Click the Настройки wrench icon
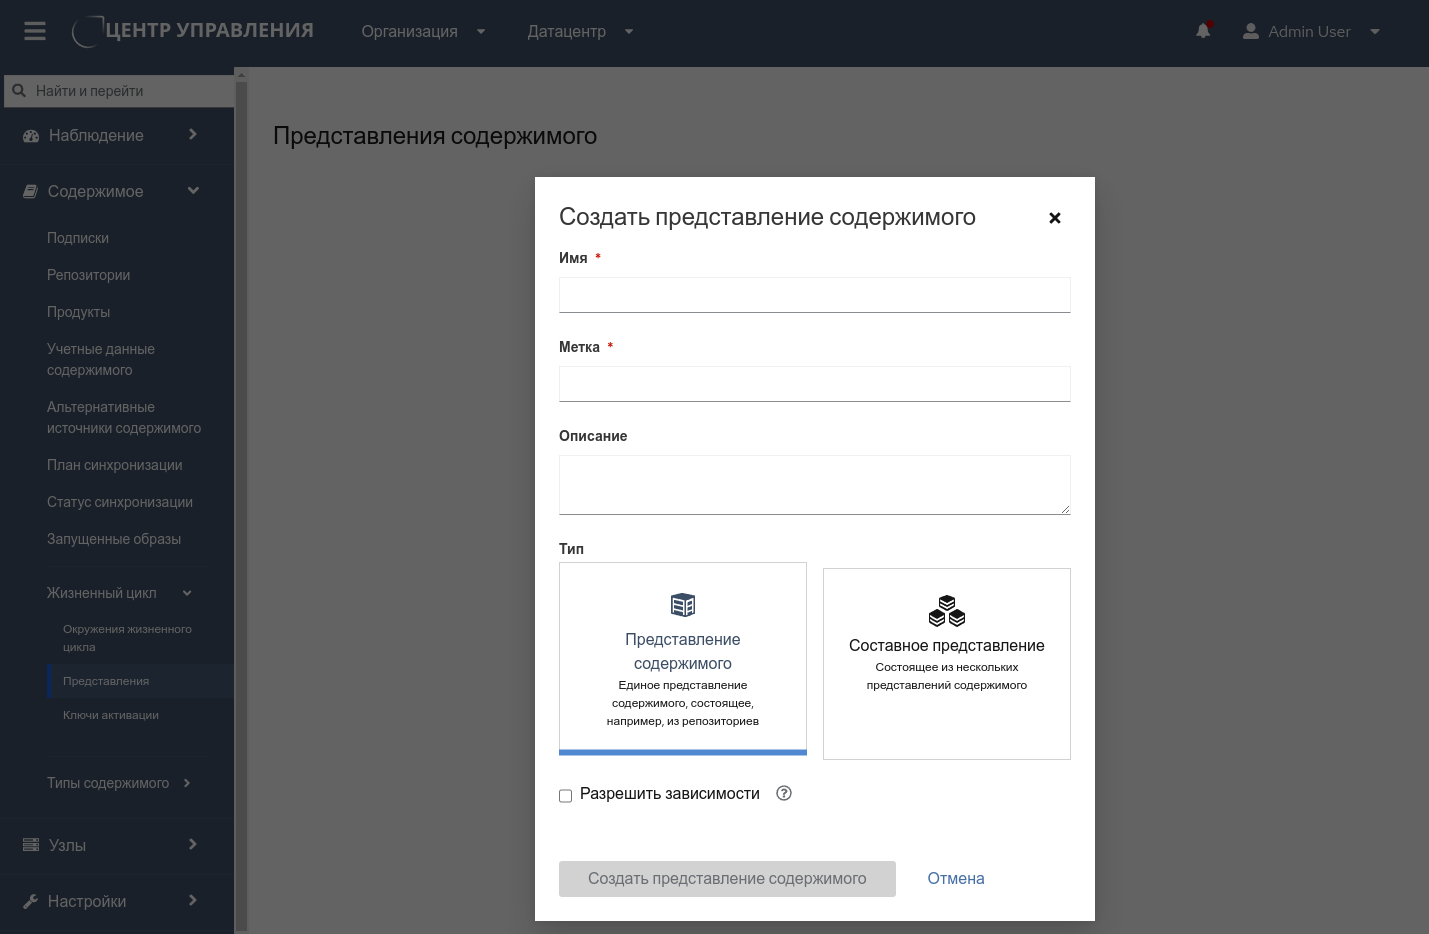The height and width of the screenshot is (934, 1429). point(31,901)
